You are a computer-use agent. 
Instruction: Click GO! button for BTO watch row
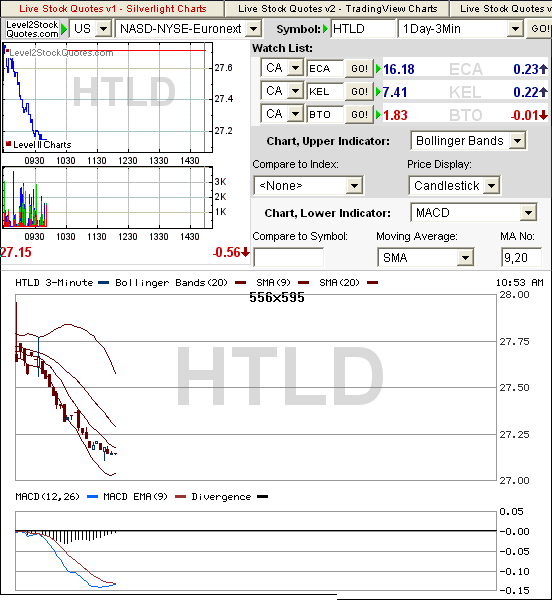(359, 114)
